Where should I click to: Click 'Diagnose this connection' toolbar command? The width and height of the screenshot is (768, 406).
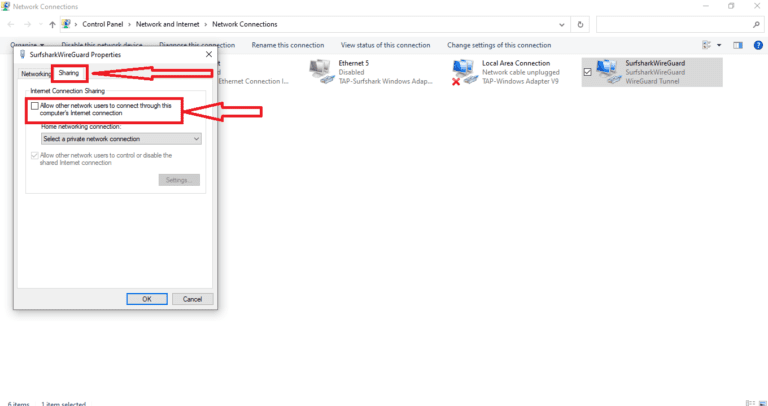pos(197,45)
